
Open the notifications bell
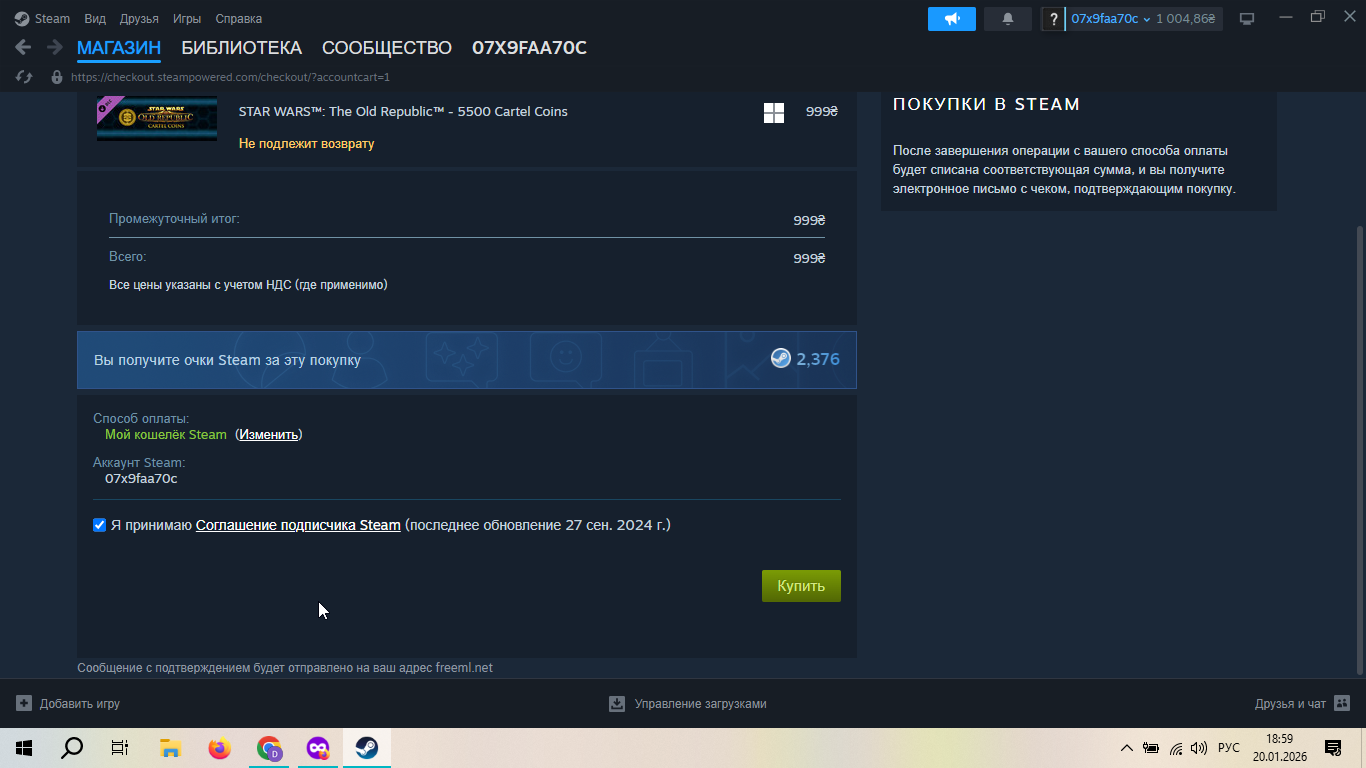point(1008,18)
